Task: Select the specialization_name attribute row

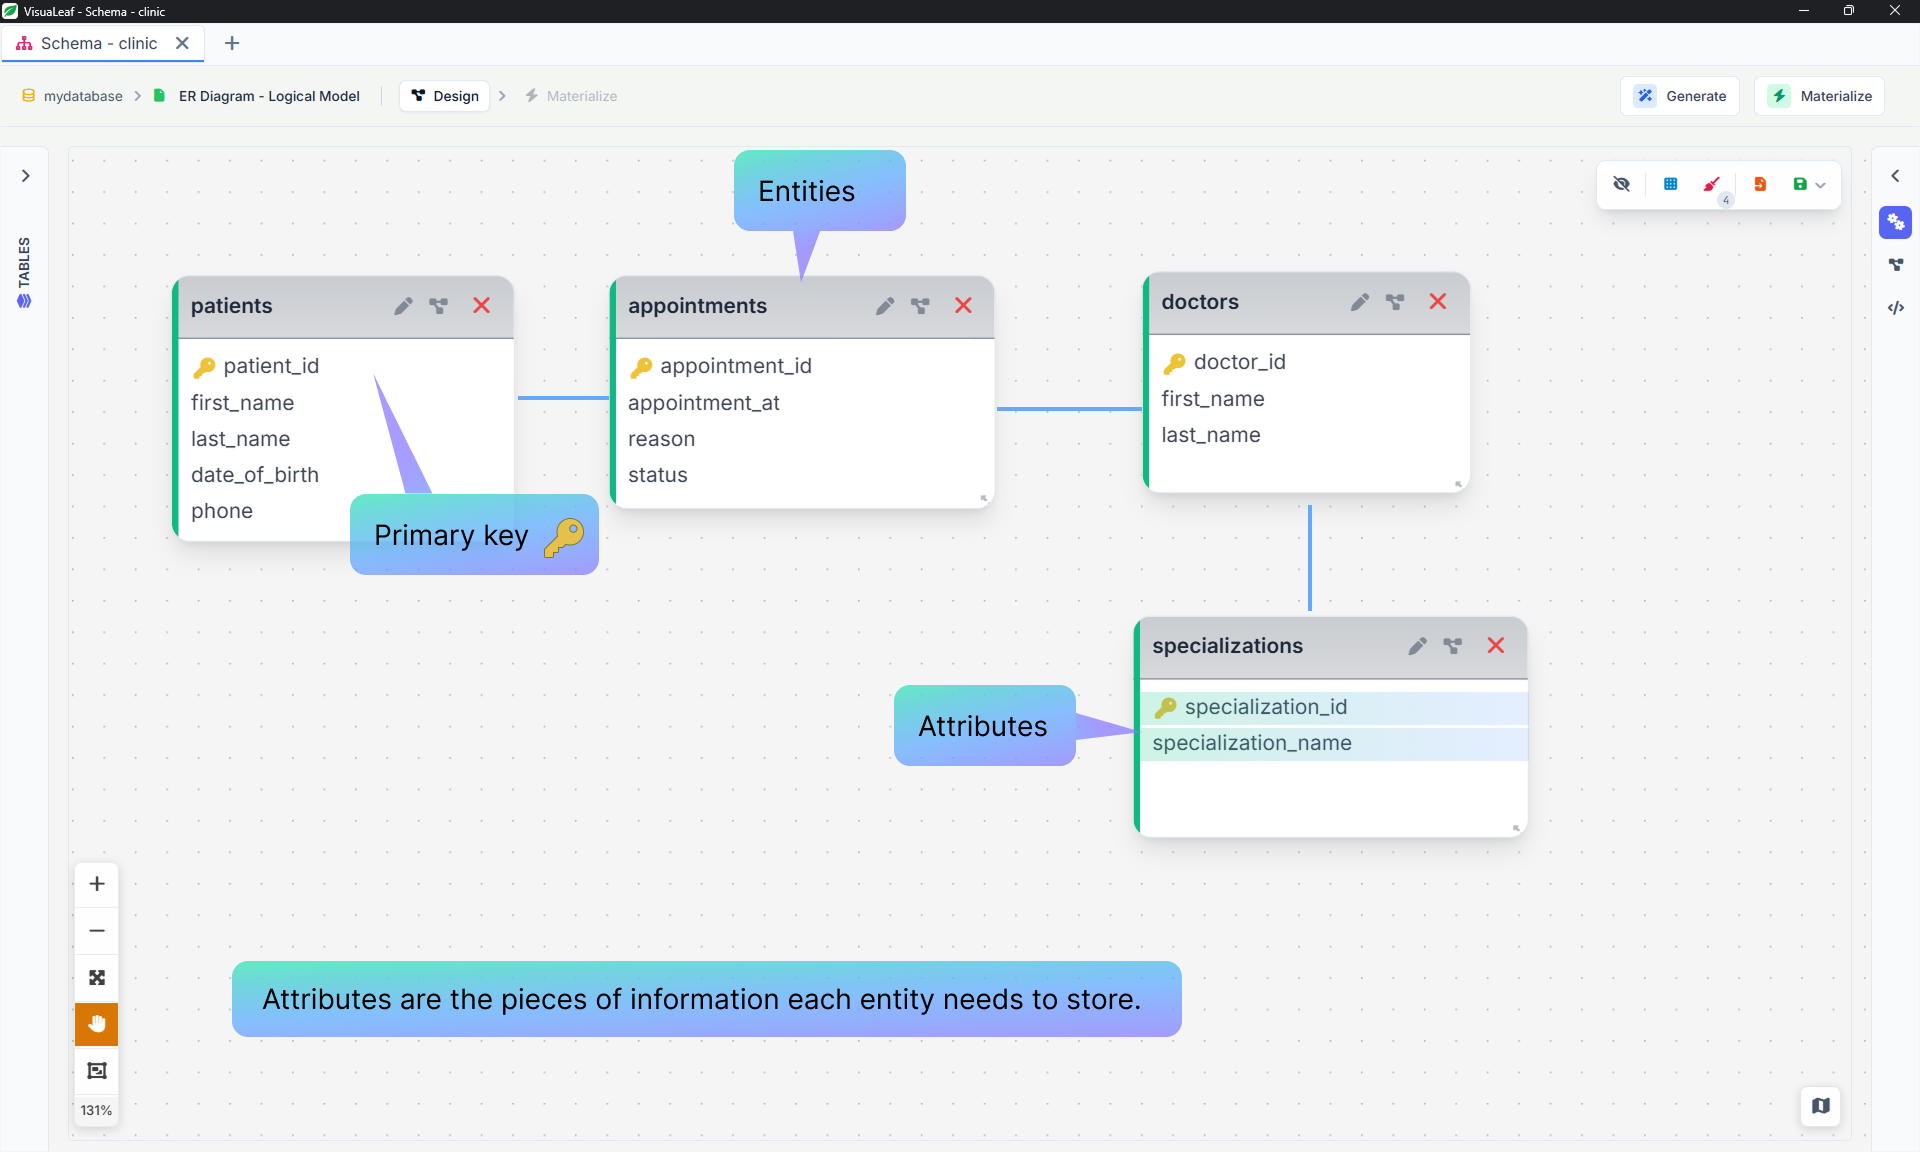Action: 1333,743
